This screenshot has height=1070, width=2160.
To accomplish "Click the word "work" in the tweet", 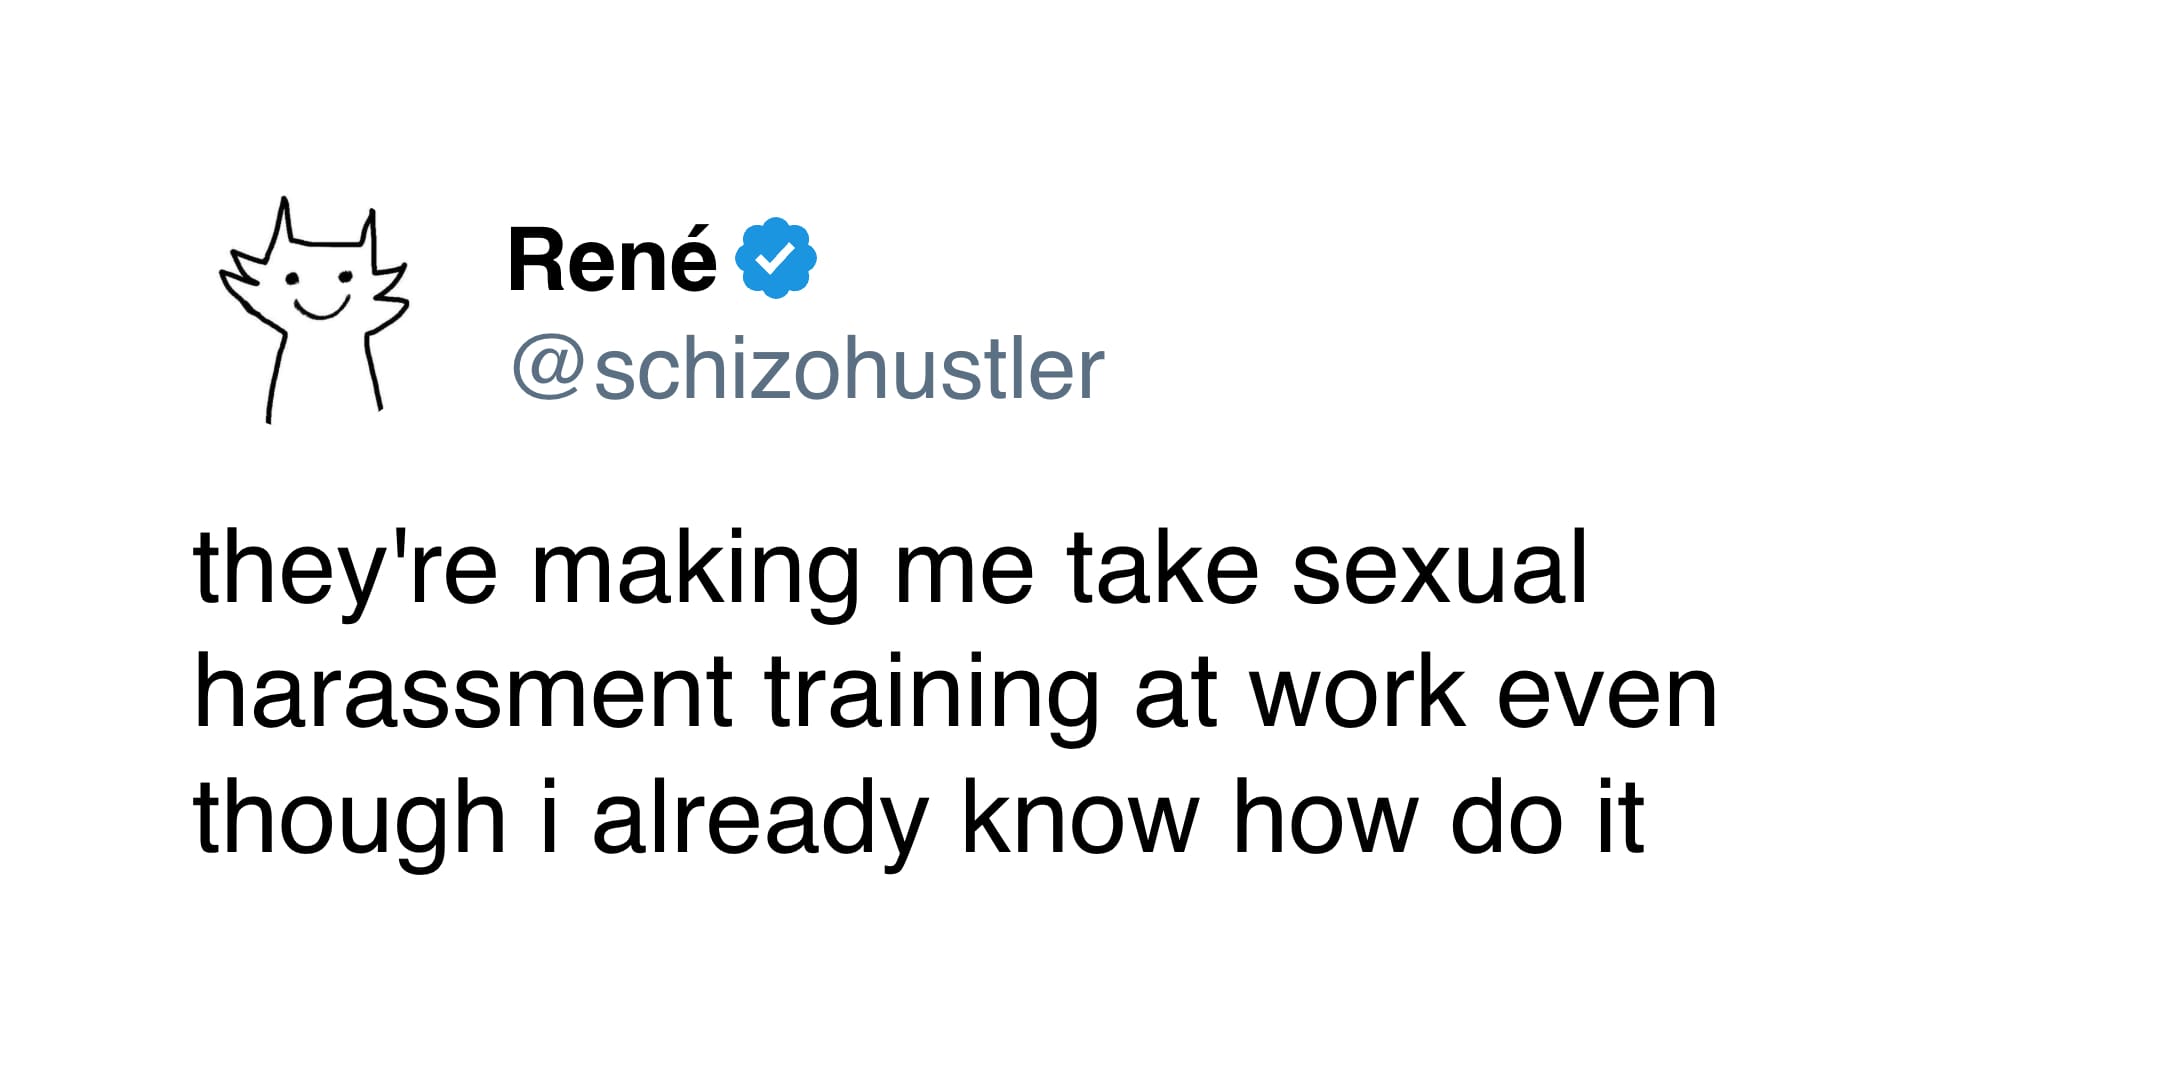I will pyautogui.click(x=1358, y=694).
